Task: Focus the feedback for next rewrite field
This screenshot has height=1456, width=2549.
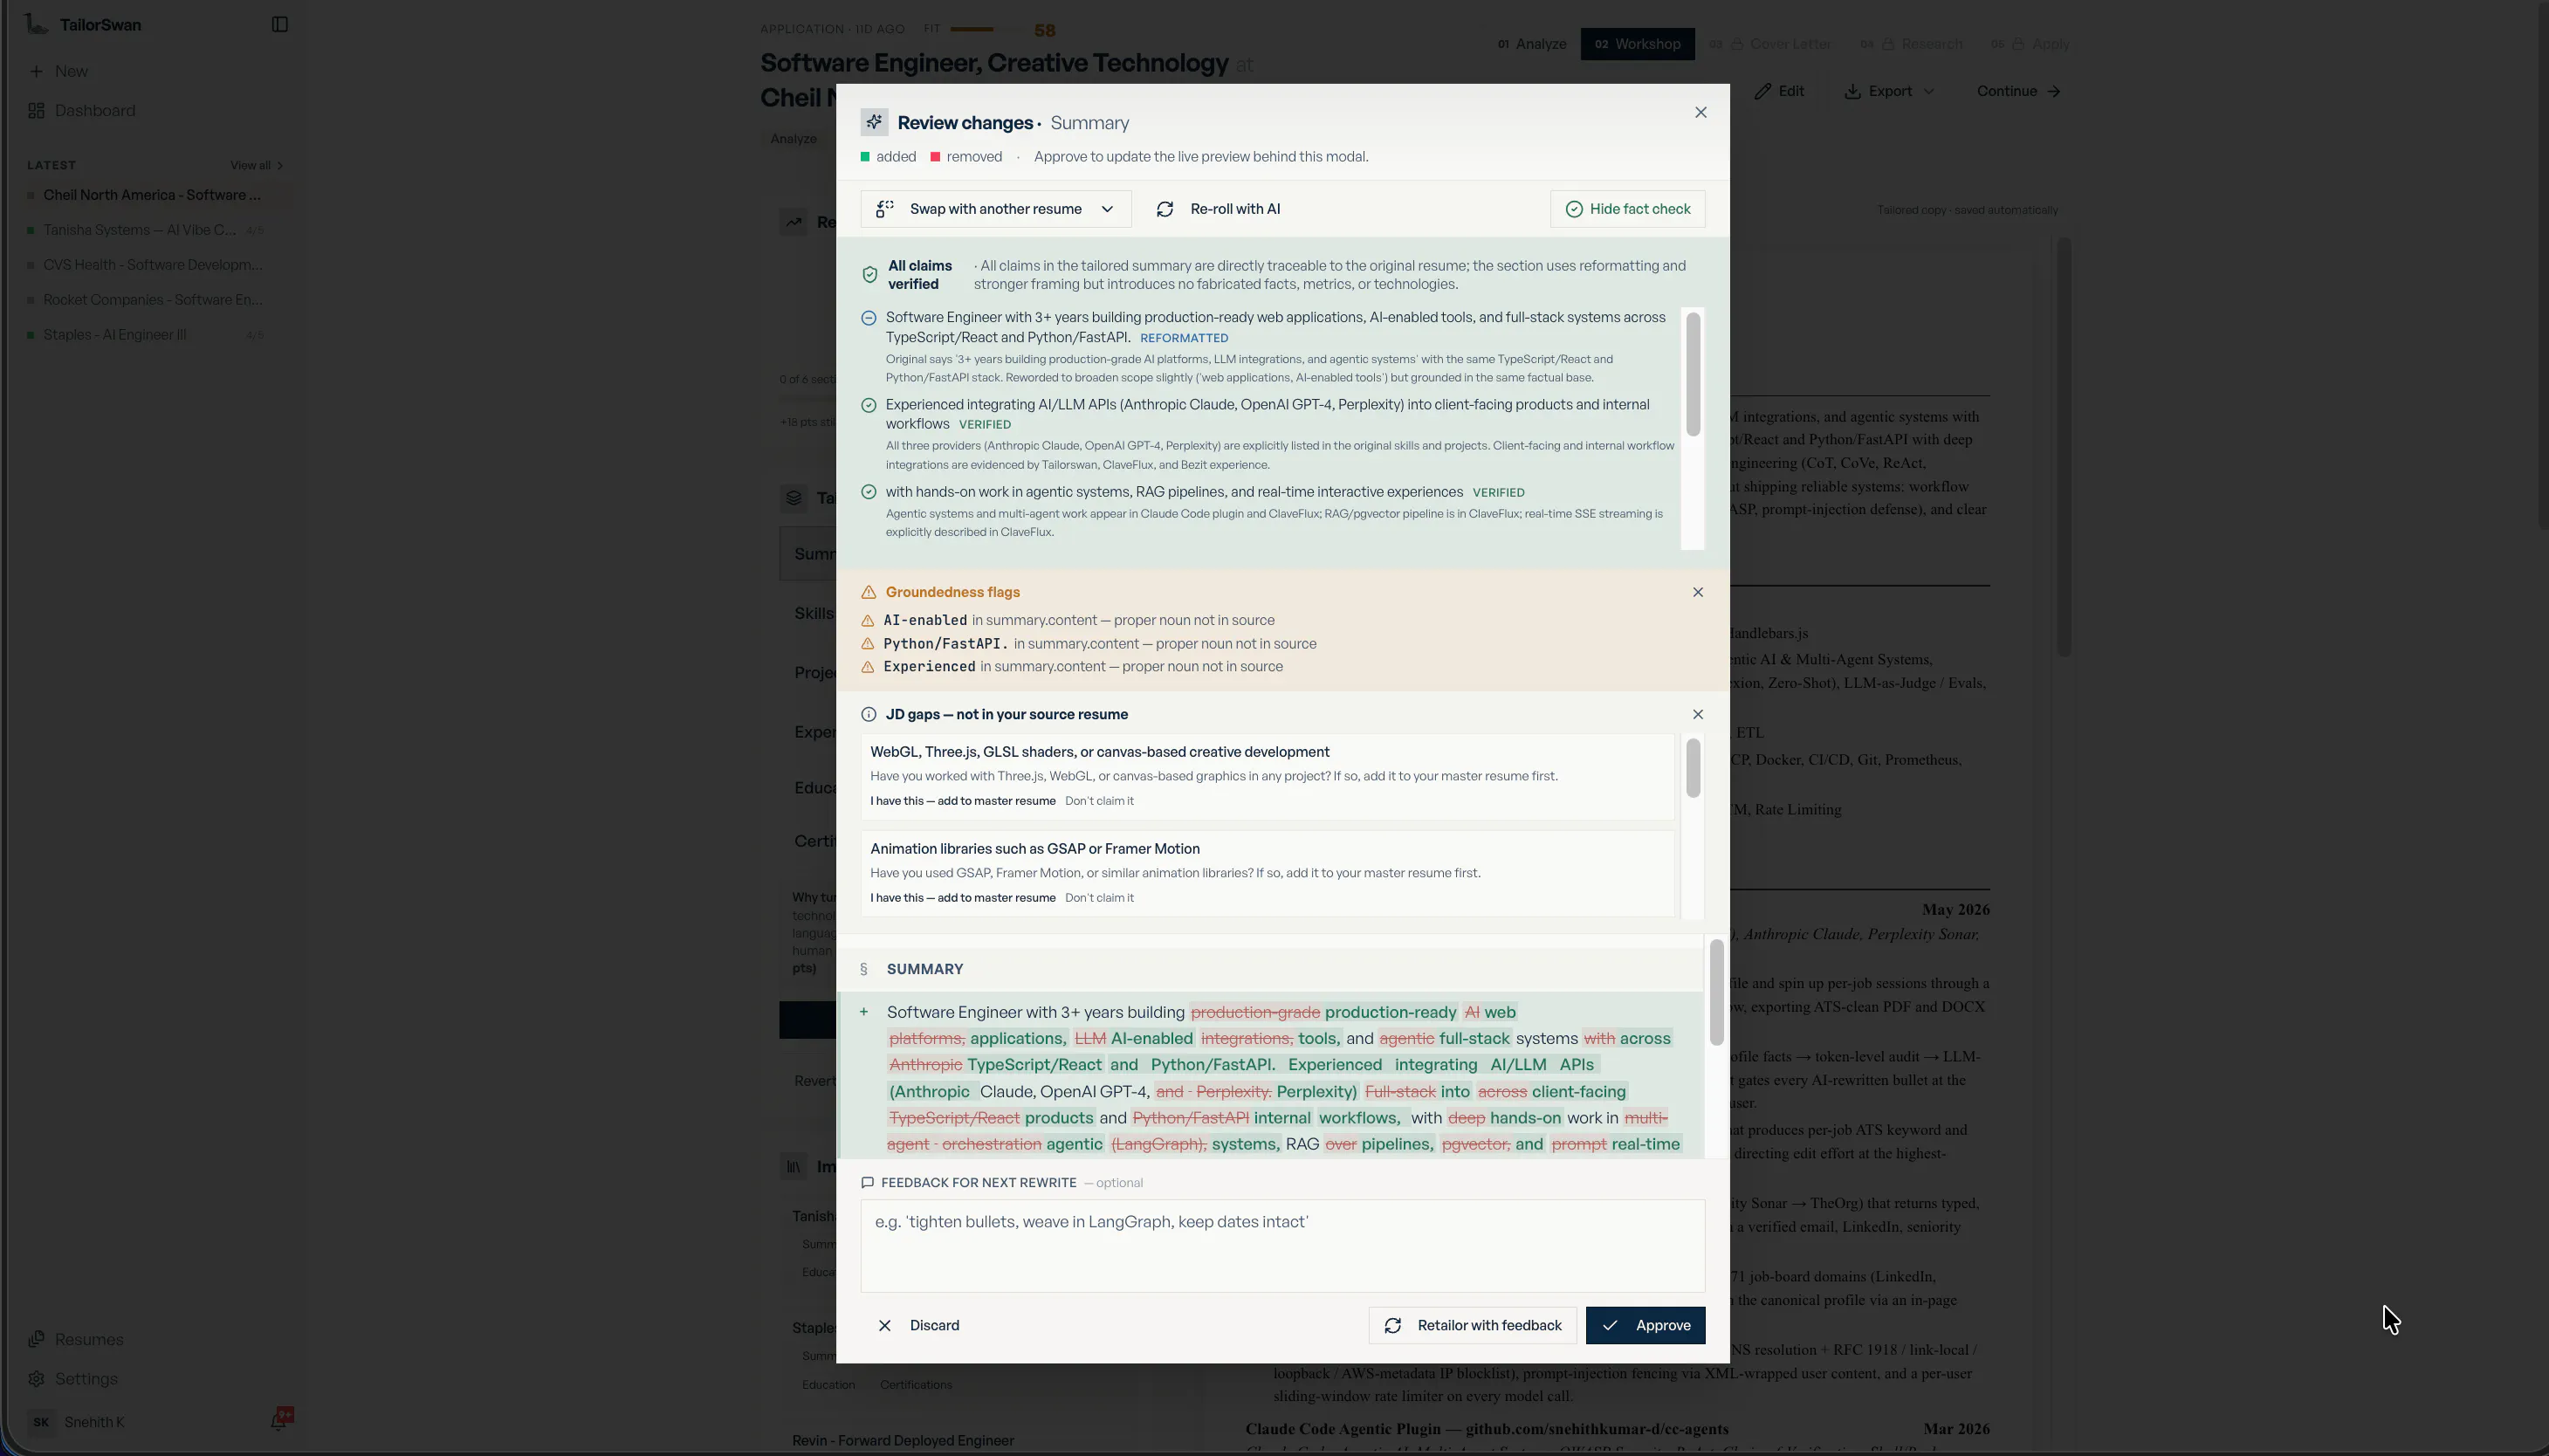Action: 1283,1245
